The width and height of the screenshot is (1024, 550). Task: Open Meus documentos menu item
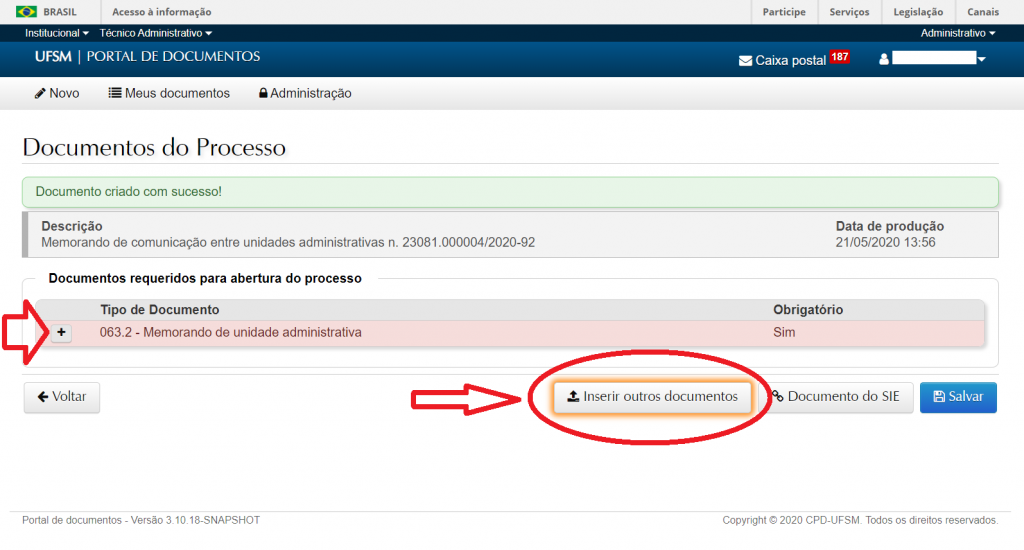(x=169, y=93)
